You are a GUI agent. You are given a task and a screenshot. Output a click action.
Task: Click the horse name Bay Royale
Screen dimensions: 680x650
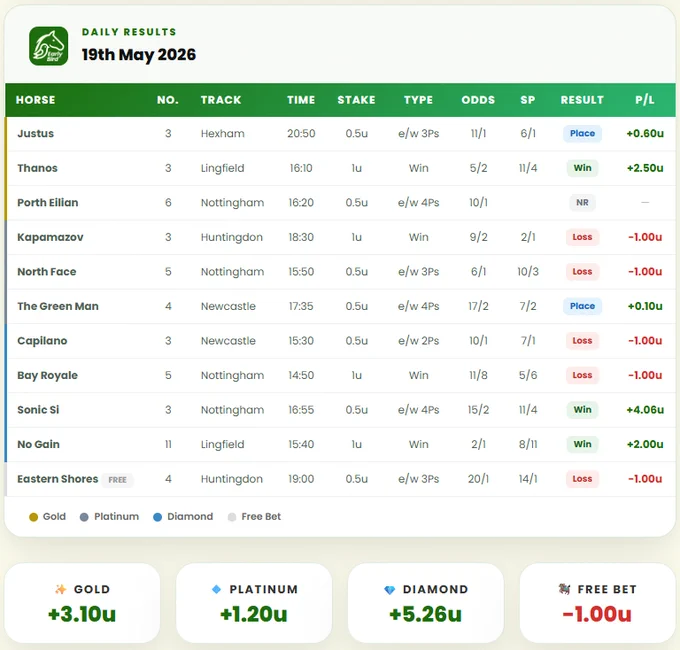47,376
